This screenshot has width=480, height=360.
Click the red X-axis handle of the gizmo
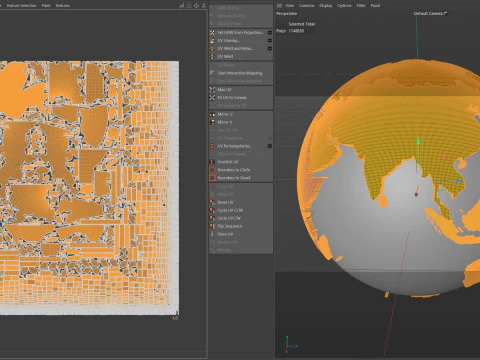pyautogui.click(x=416, y=194)
